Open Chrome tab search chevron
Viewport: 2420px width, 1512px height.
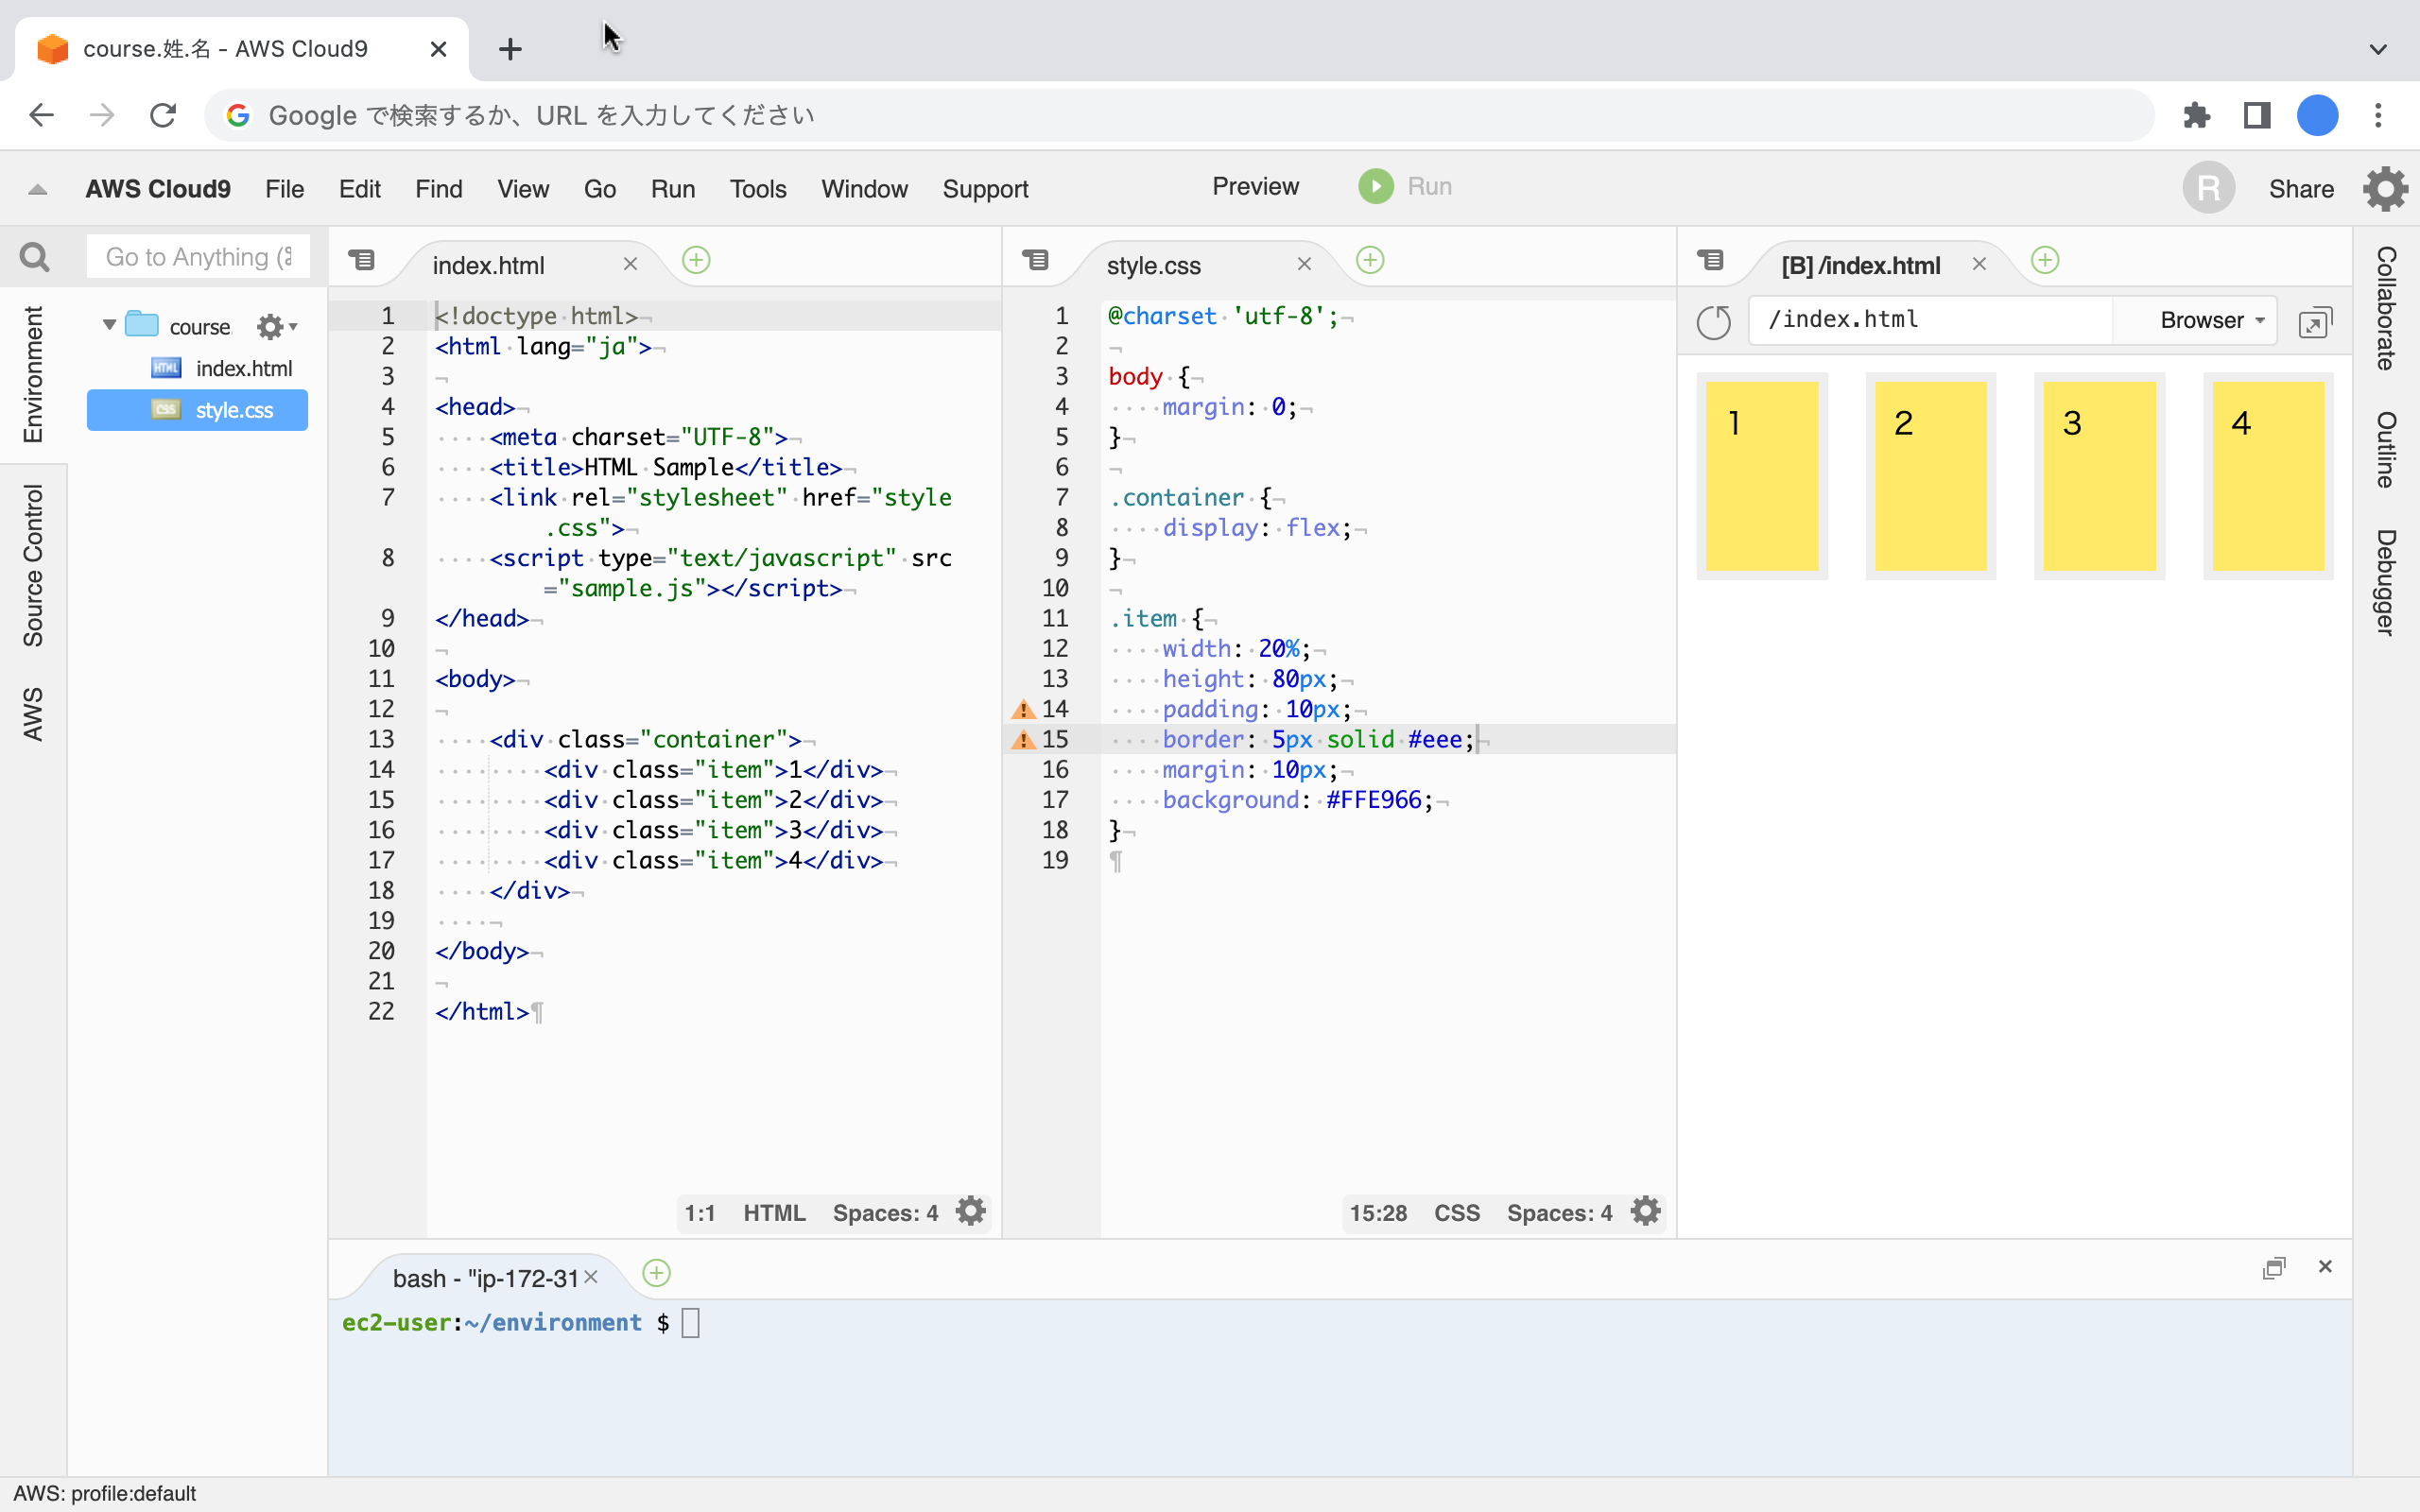tap(2378, 49)
